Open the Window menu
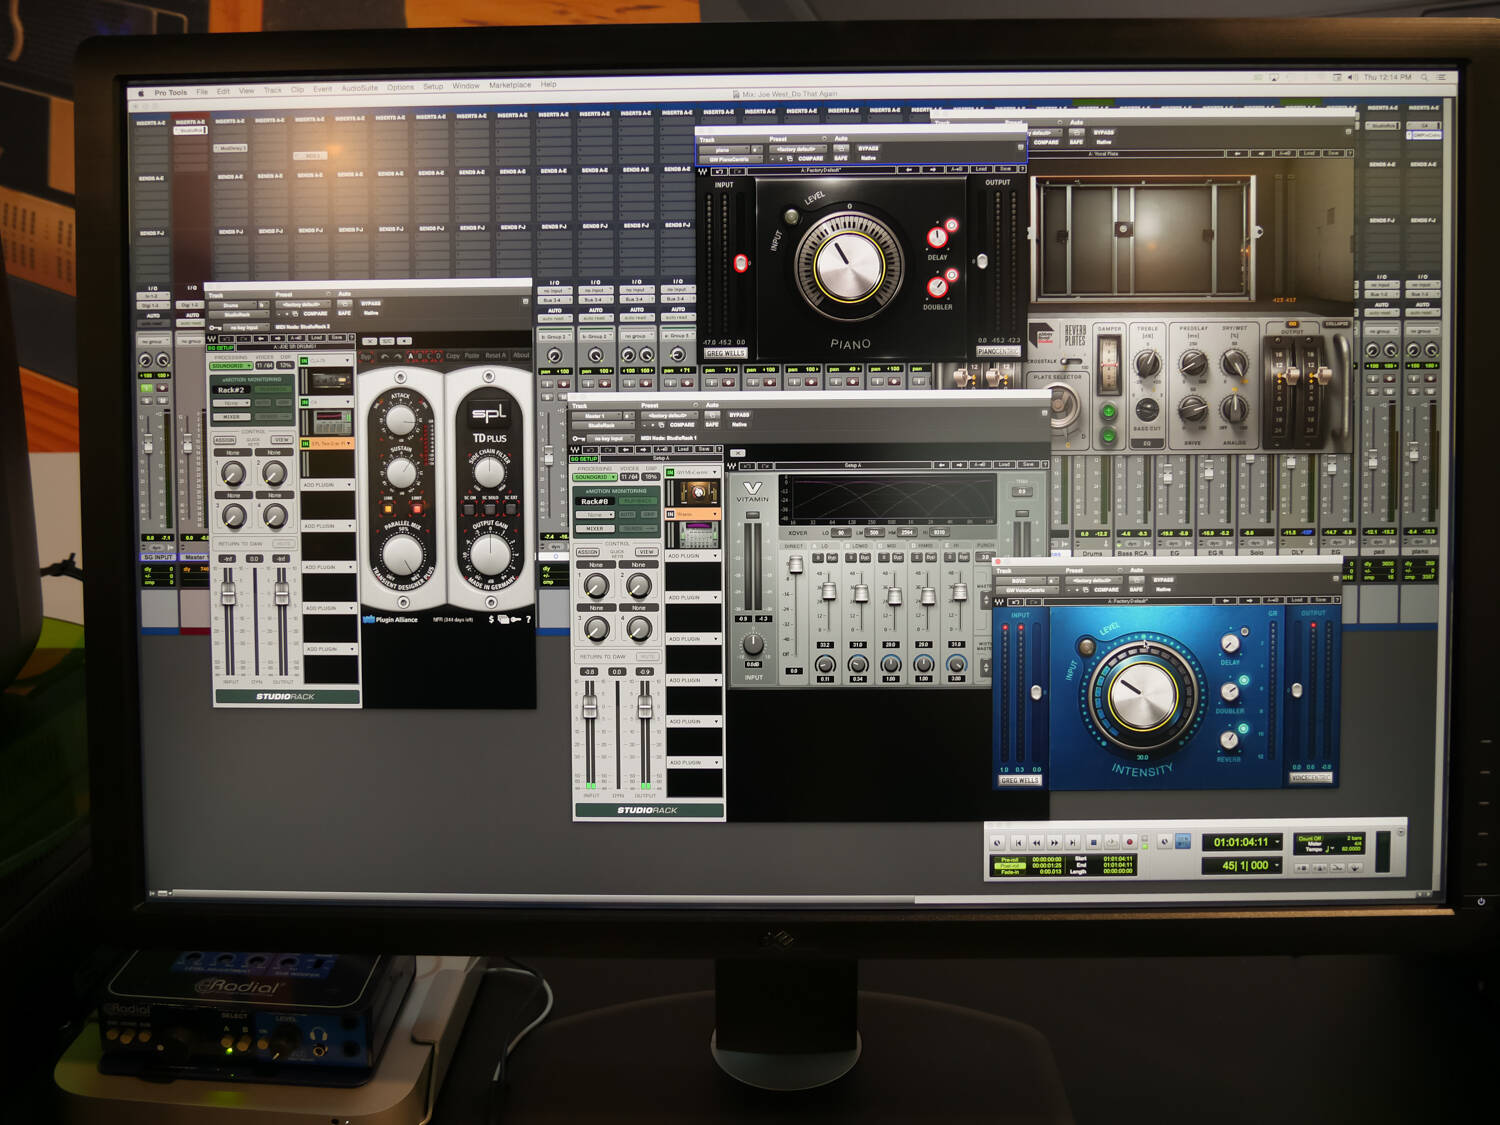Image resolution: width=1500 pixels, height=1125 pixels. click(466, 86)
